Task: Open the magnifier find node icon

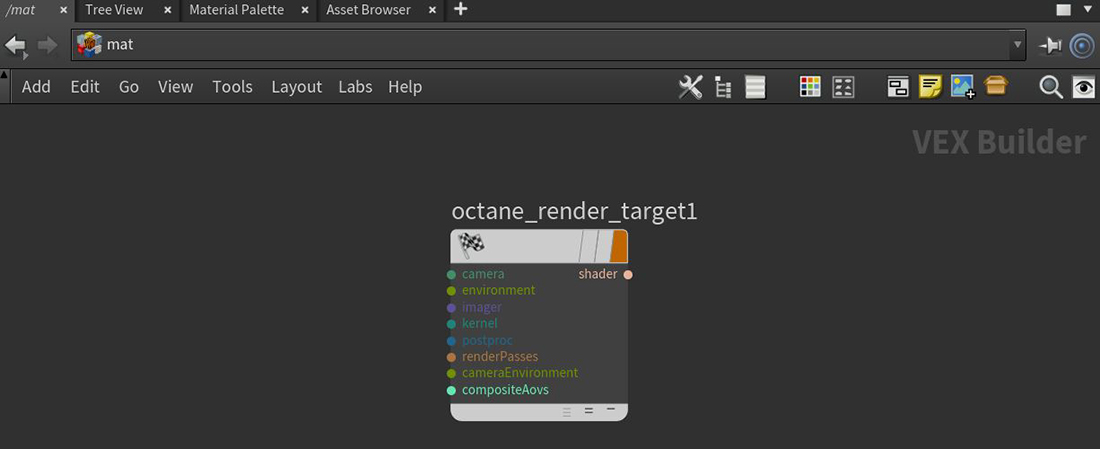Action: pyautogui.click(x=1051, y=88)
